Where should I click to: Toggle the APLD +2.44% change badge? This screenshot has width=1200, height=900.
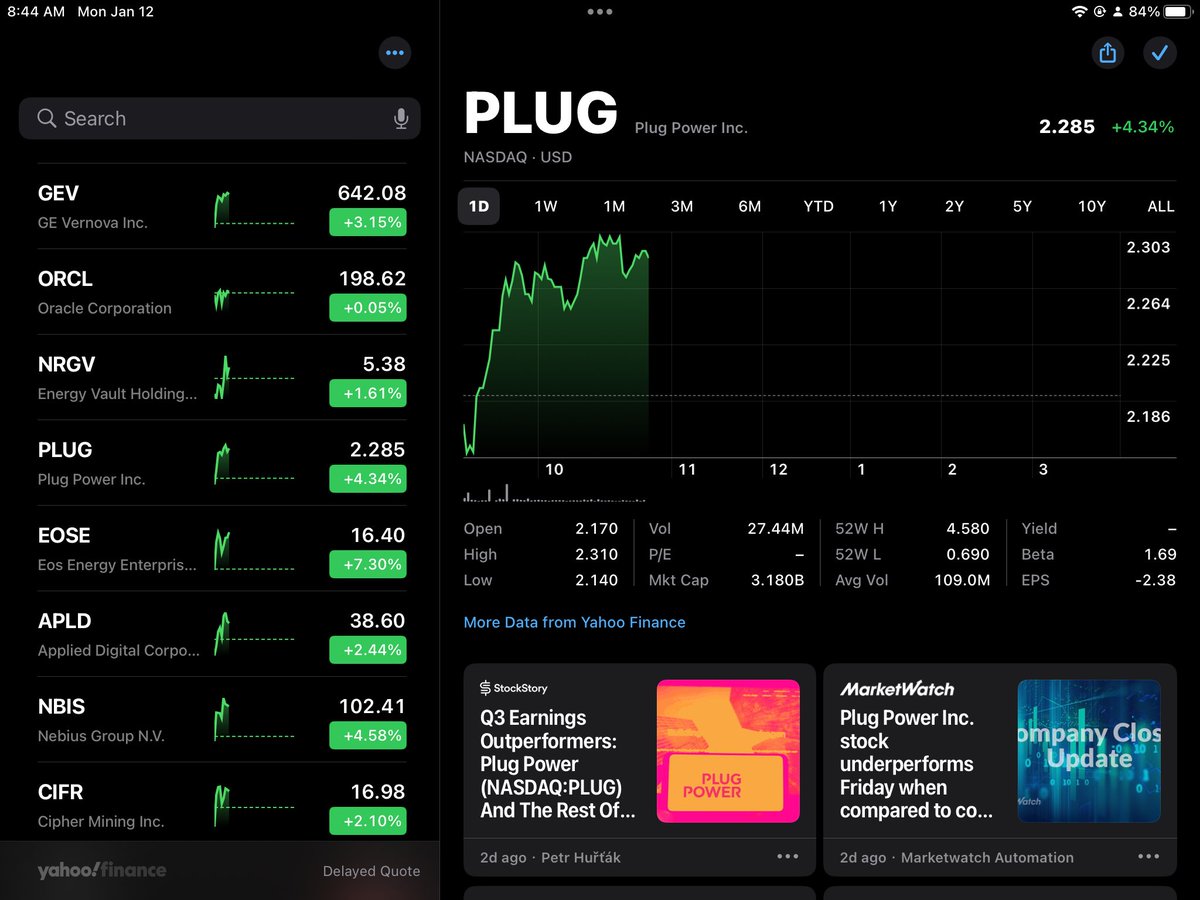[x=368, y=650]
